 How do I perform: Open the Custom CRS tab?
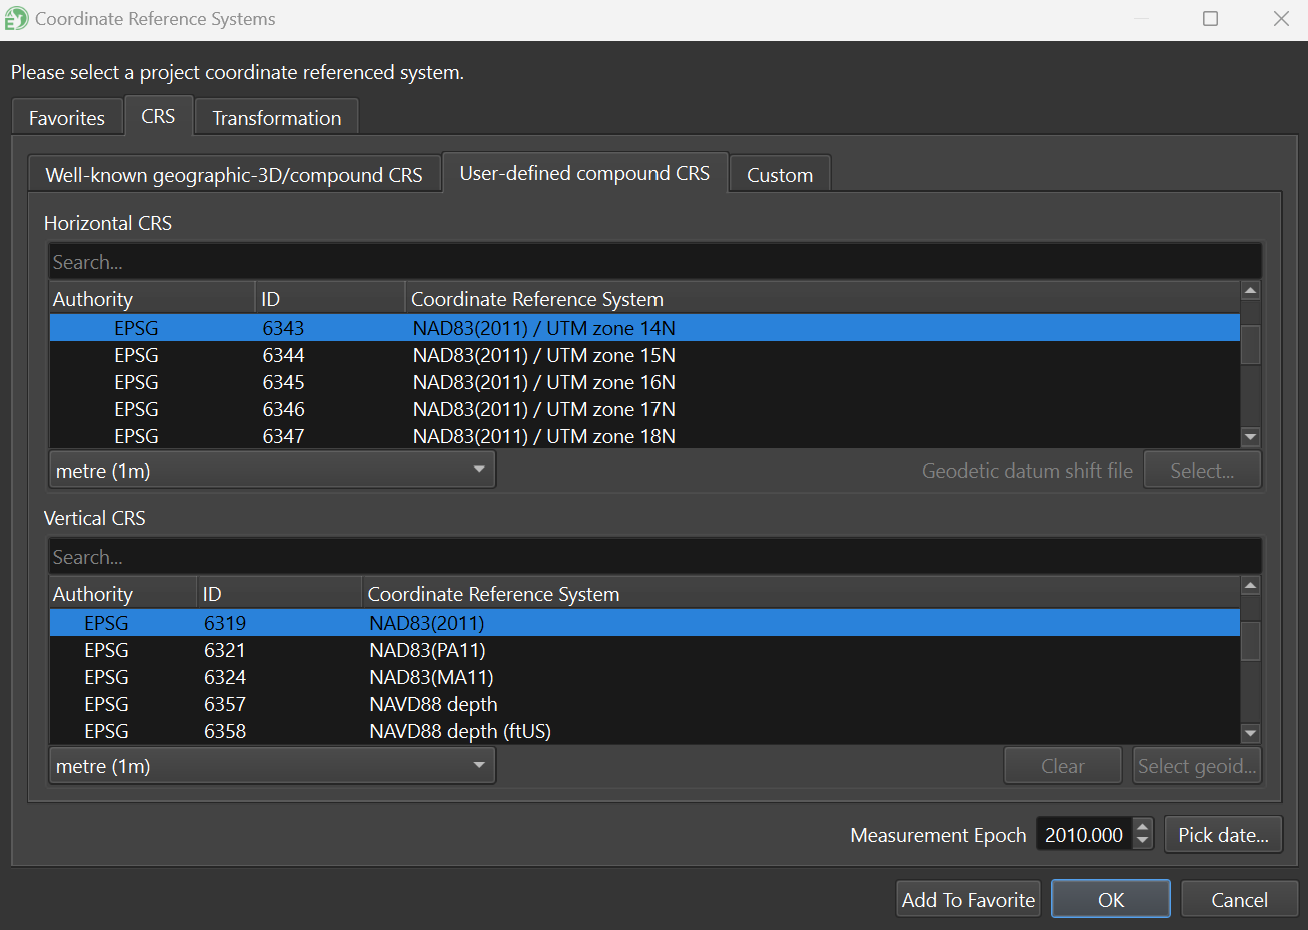point(779,175)
